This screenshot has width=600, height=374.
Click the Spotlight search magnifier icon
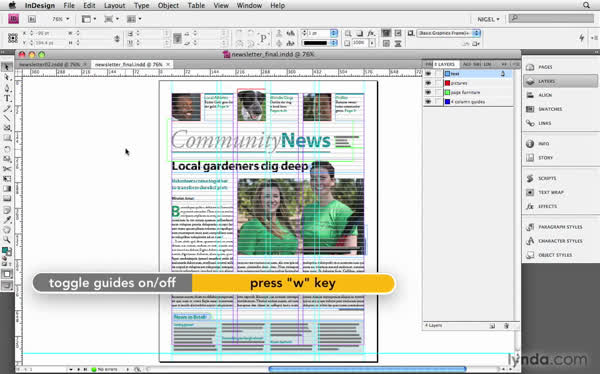(x=586, y=5)
